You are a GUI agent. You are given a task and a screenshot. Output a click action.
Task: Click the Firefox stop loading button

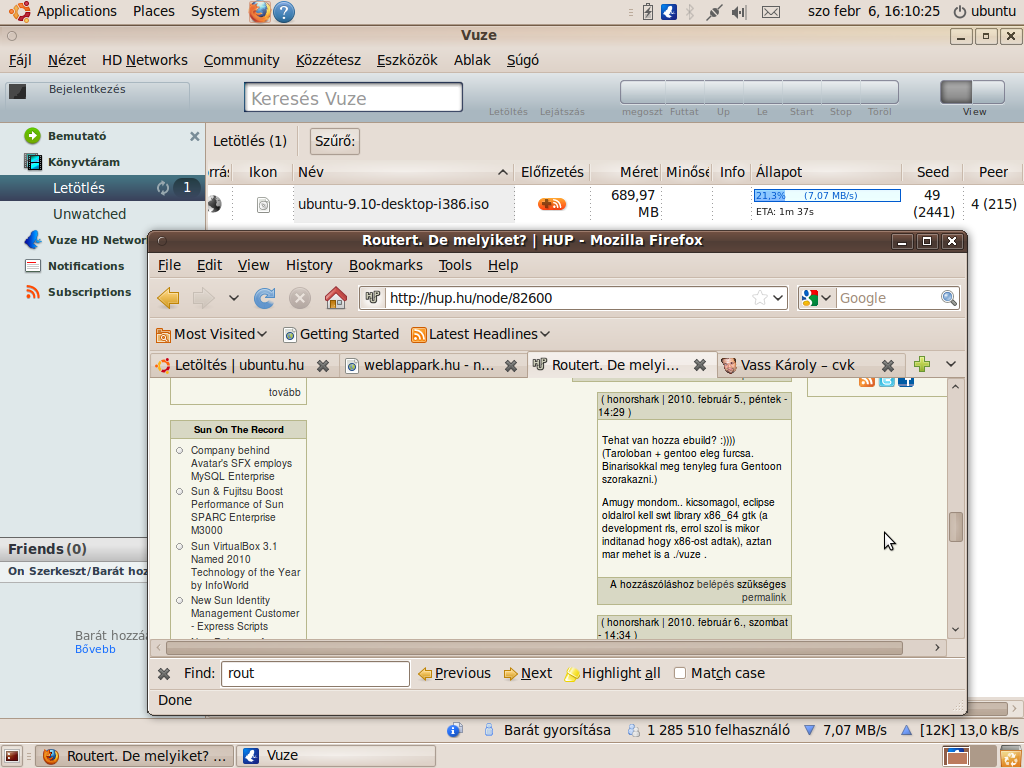tap(300, 298)
